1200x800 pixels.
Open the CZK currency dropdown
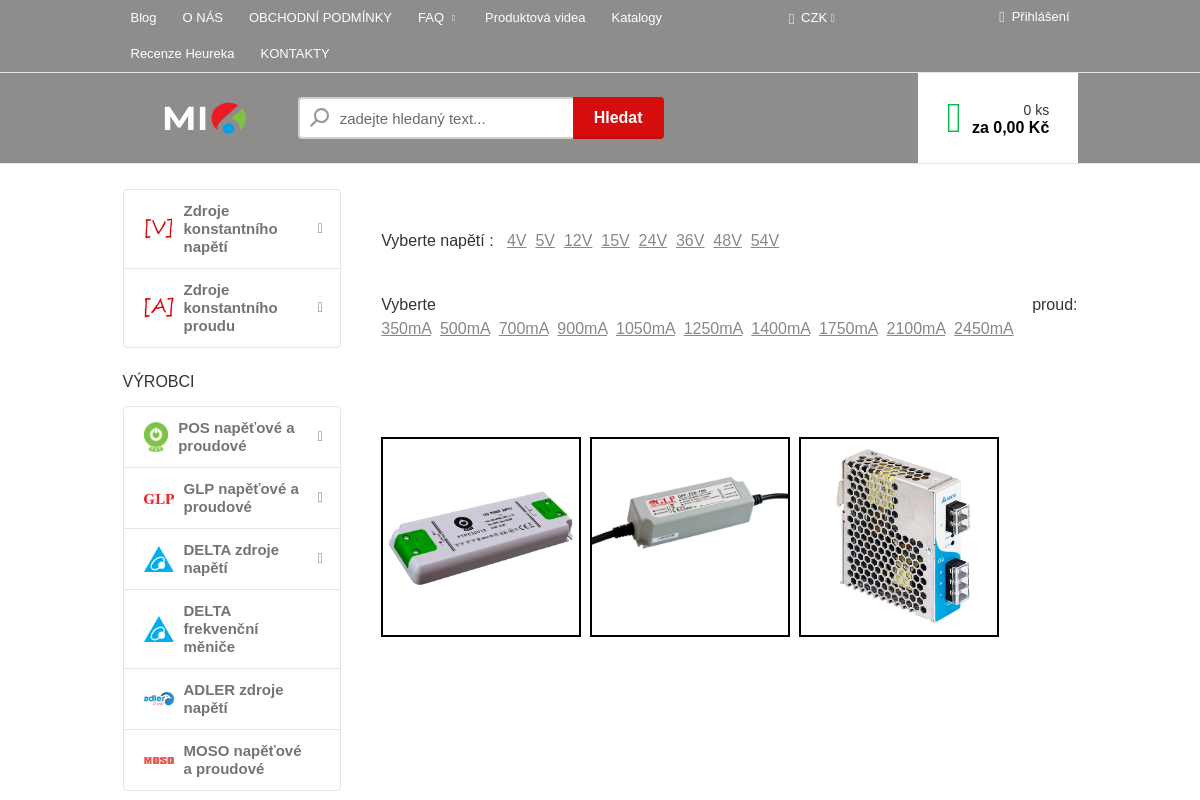point(813,18)
